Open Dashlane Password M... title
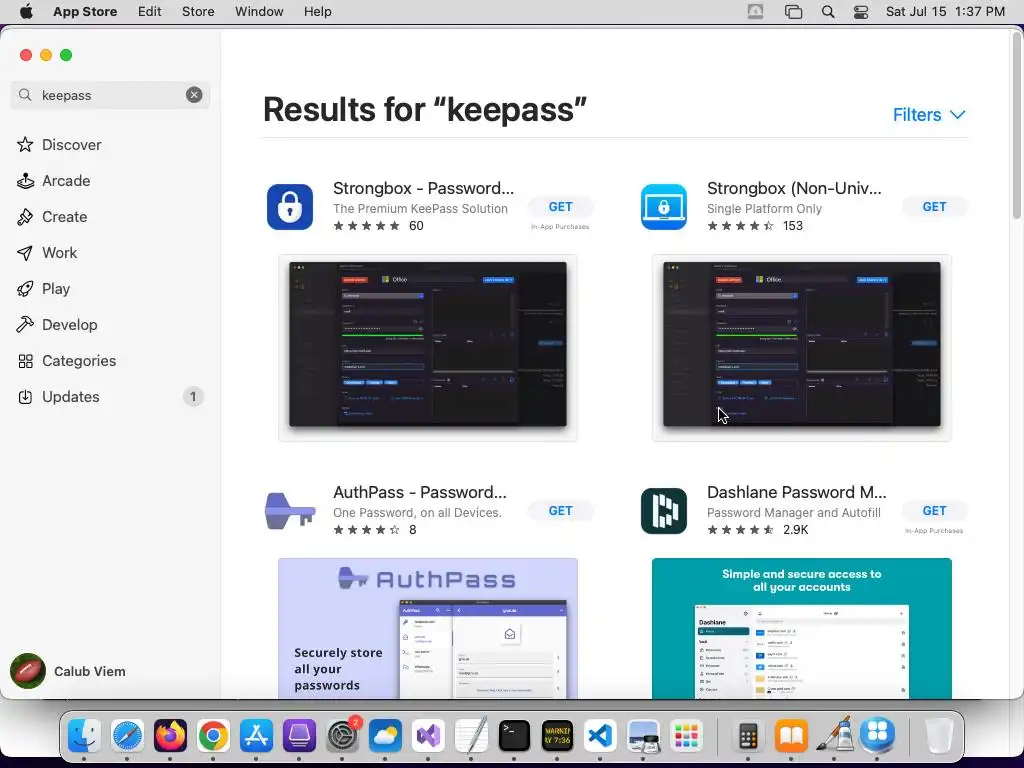Viewport: 1024px width, 768px height. 797,492
